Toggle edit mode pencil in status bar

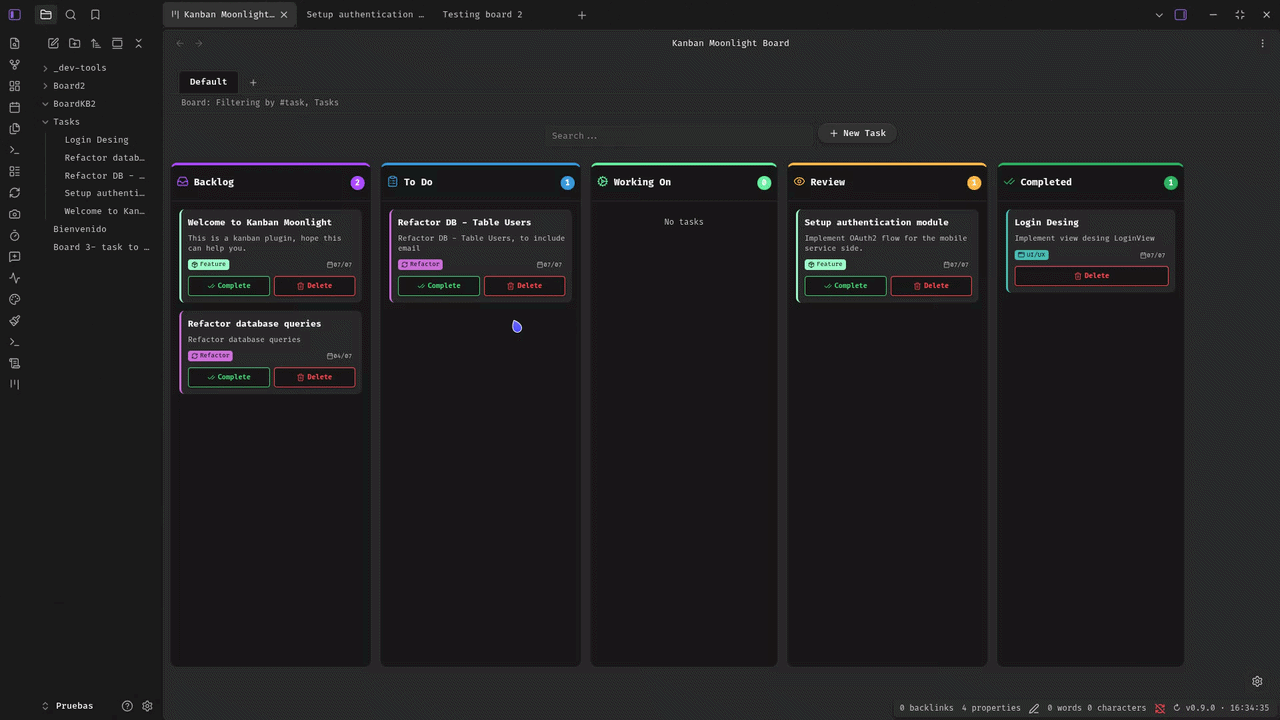coord(1034,708)
